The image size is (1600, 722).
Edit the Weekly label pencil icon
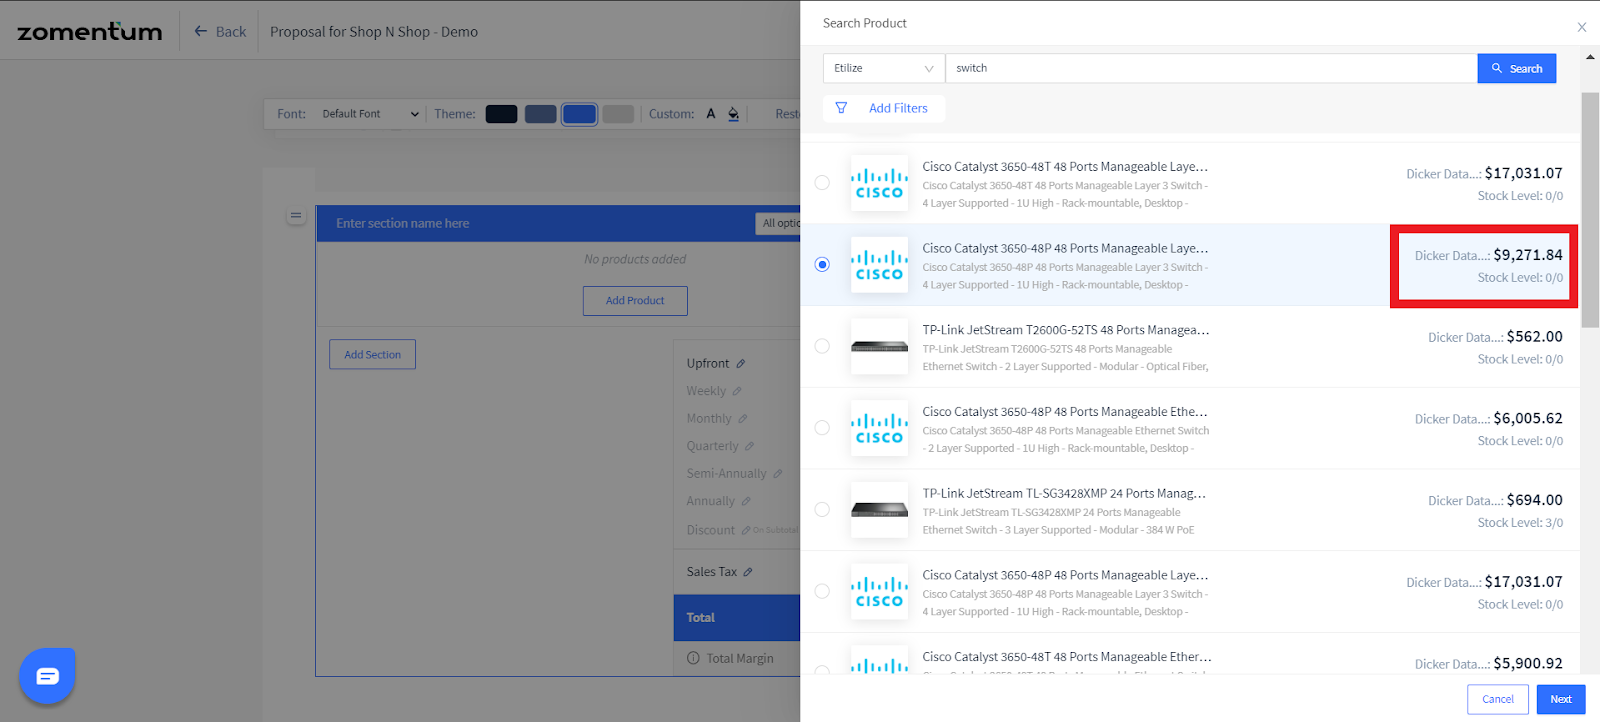[x=737, y=391]
